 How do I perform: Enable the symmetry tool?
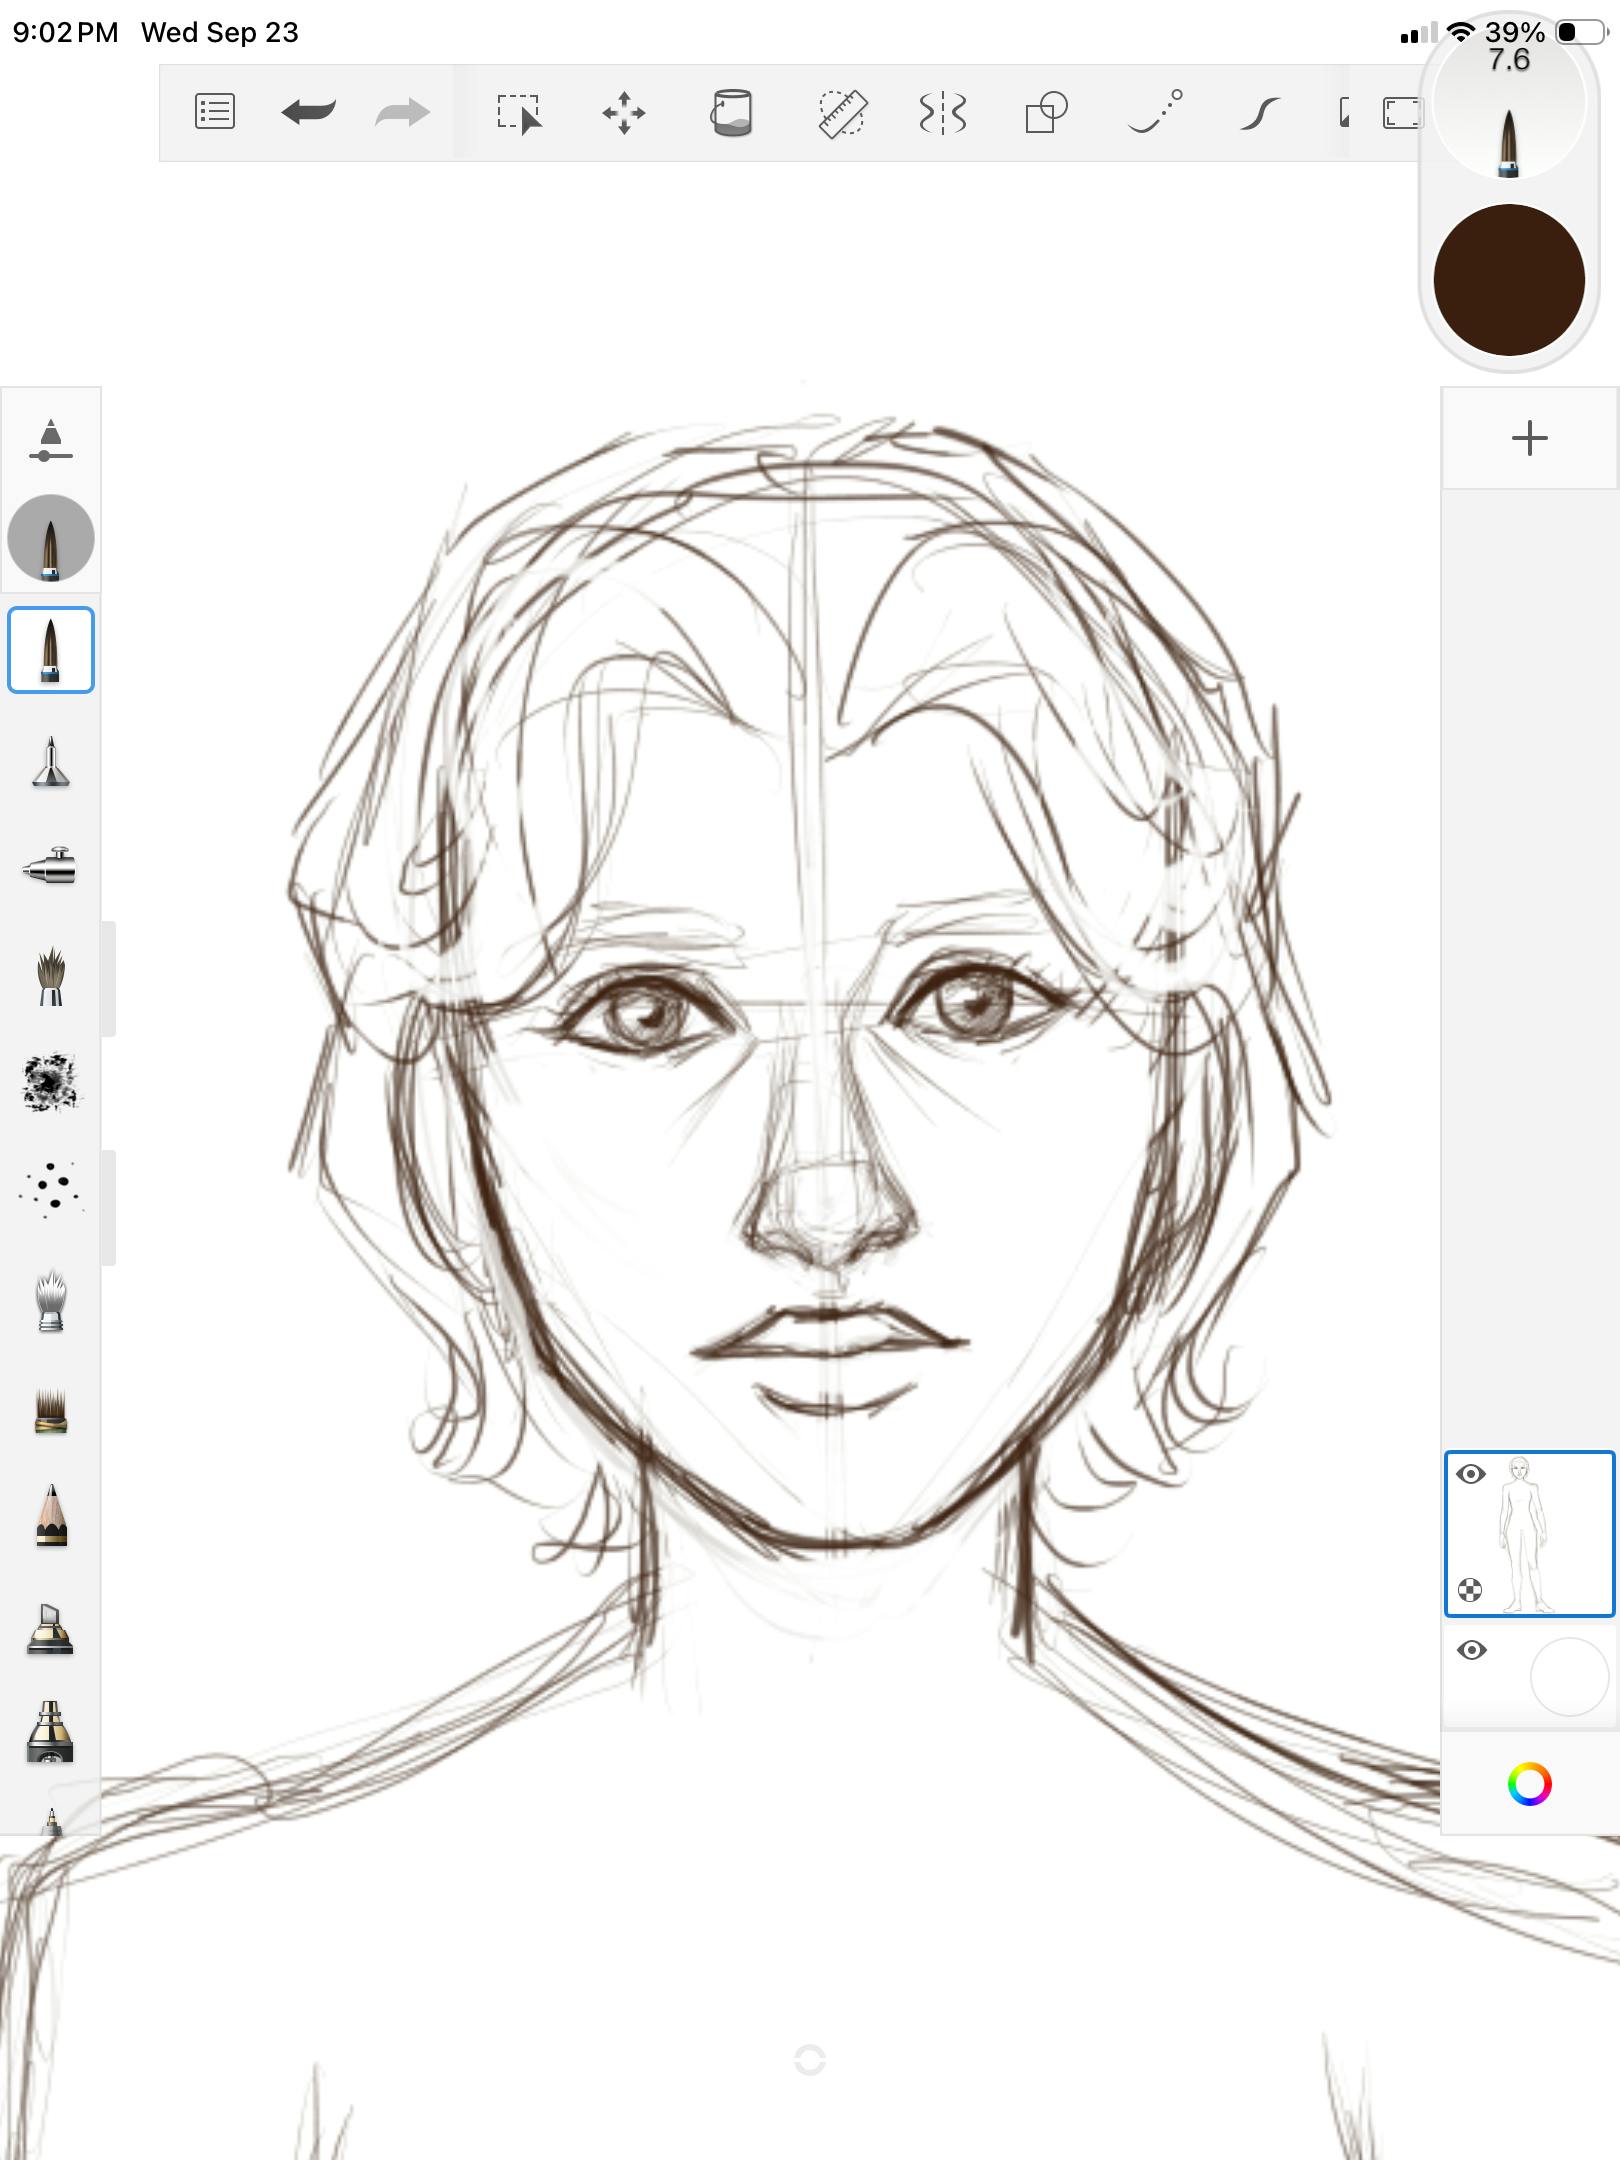[942, 113]
